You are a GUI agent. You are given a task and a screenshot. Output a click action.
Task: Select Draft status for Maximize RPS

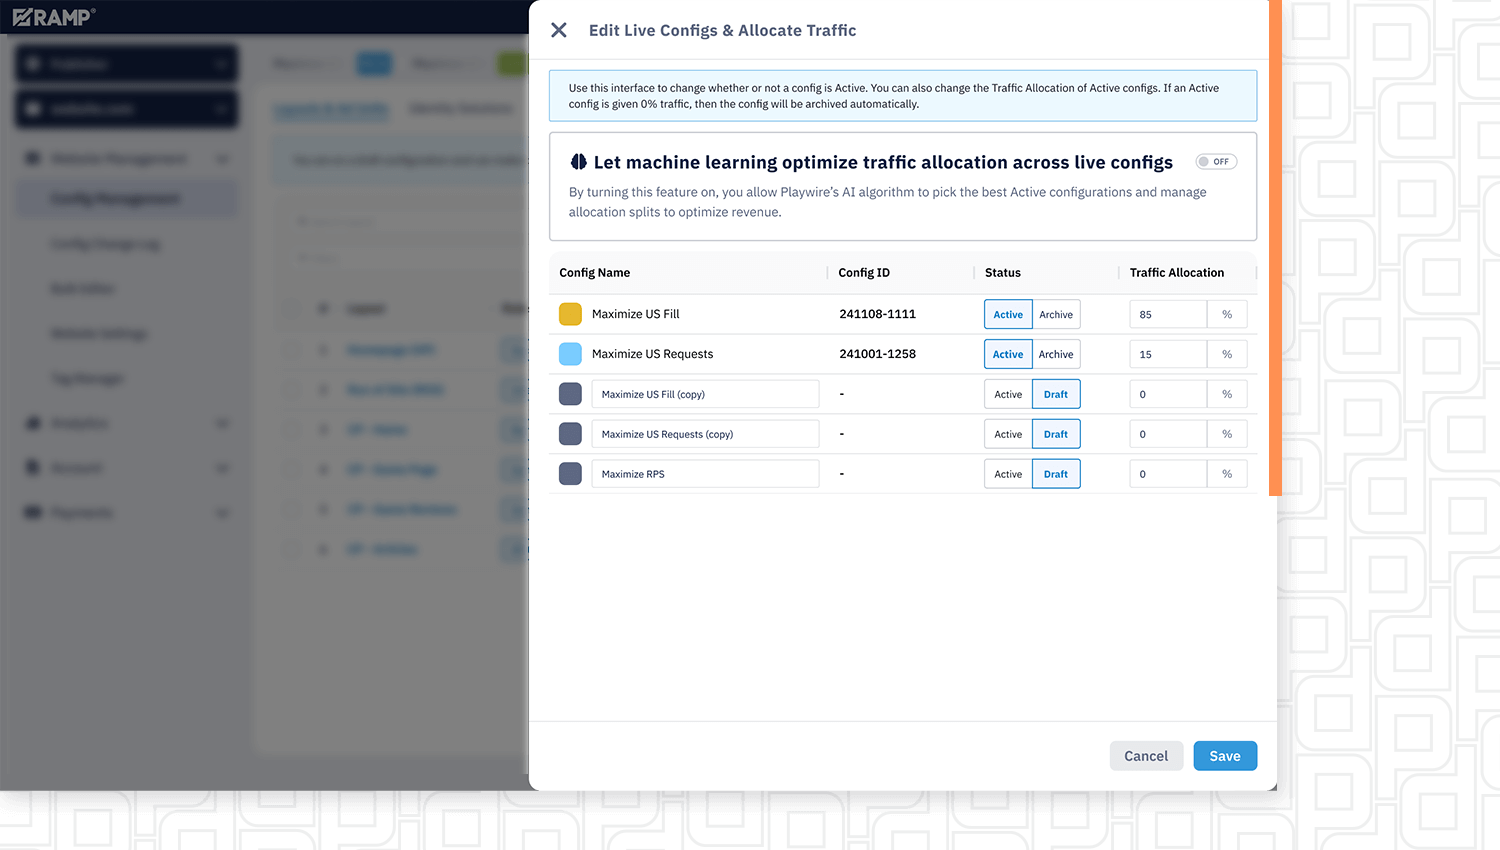[1056, 474]
